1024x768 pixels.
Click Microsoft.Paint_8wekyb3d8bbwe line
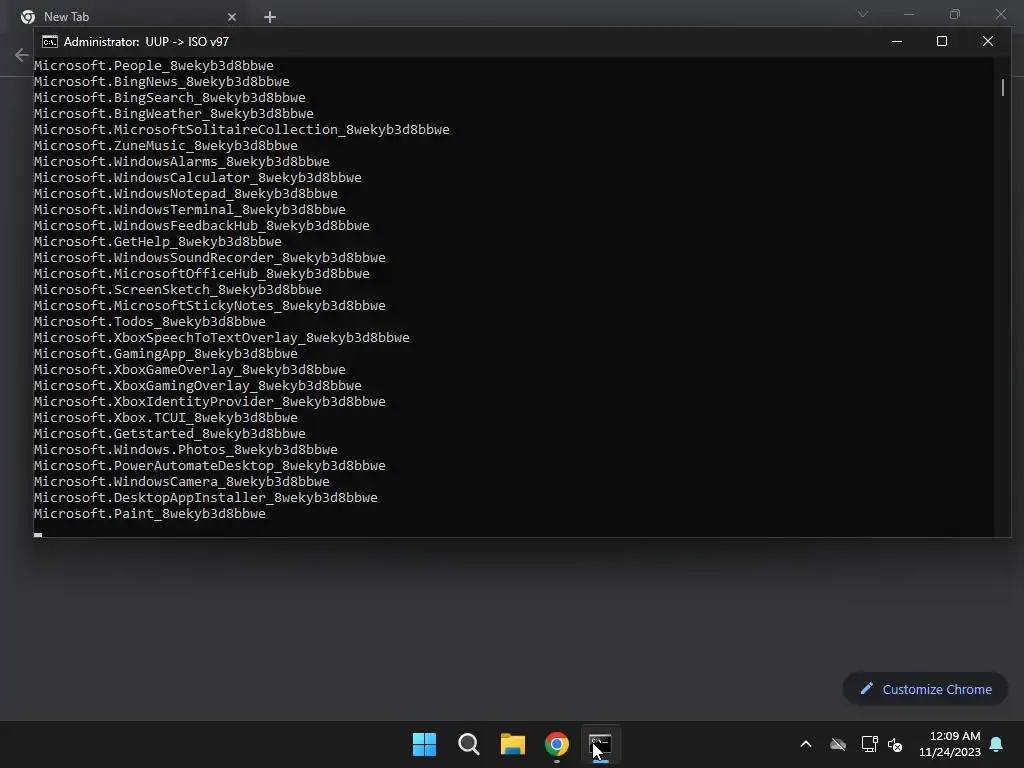tap(150, 513)
